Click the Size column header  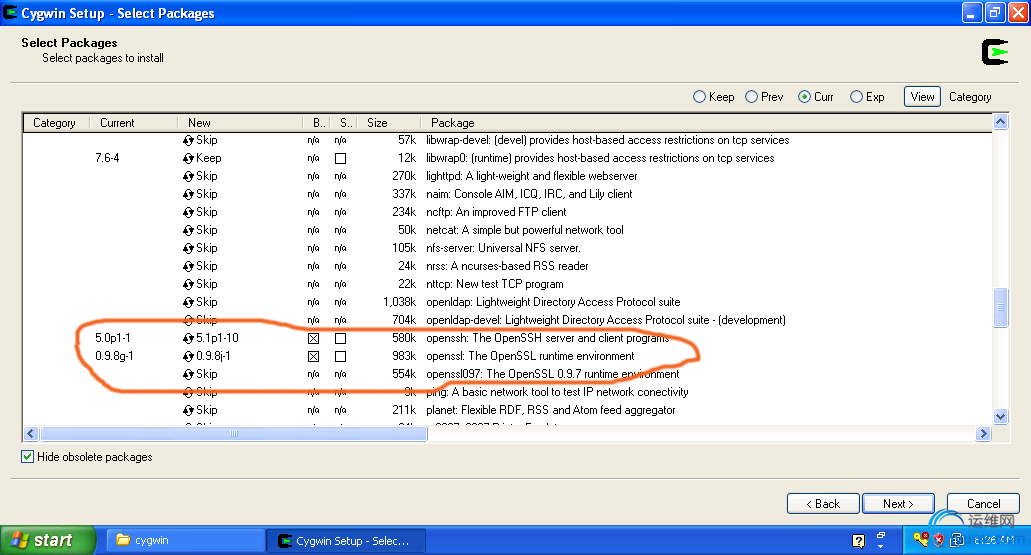tap(388, 123)
